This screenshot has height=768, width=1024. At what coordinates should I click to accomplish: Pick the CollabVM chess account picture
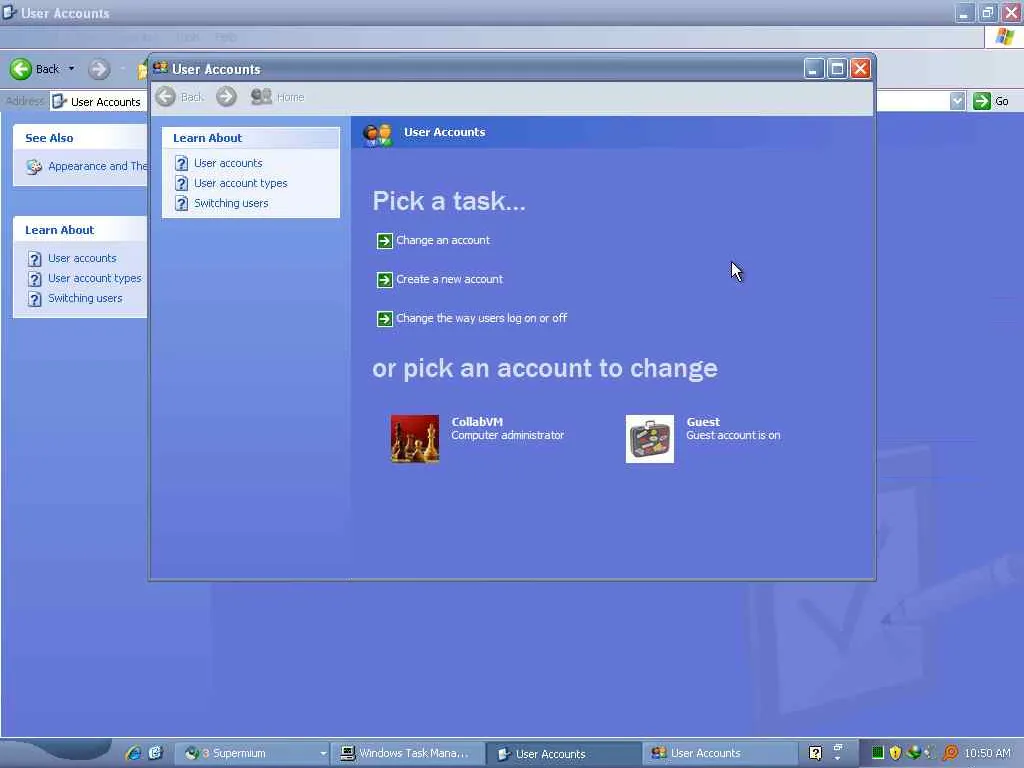coord(415,439)
